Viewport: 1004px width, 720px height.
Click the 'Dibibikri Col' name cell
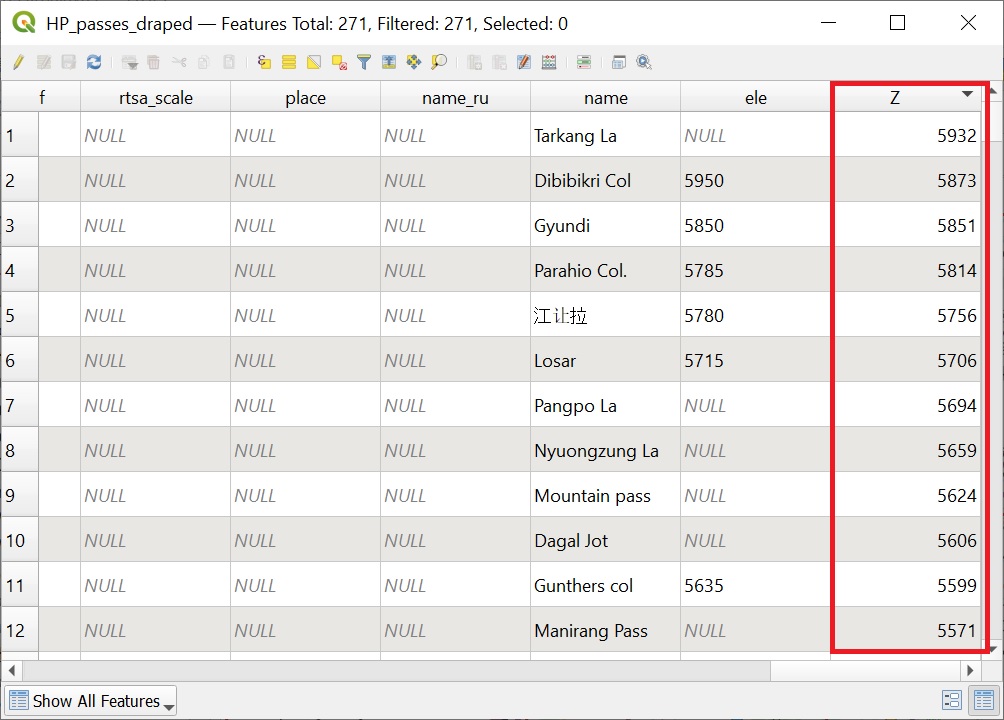click(x=605, y=180)
